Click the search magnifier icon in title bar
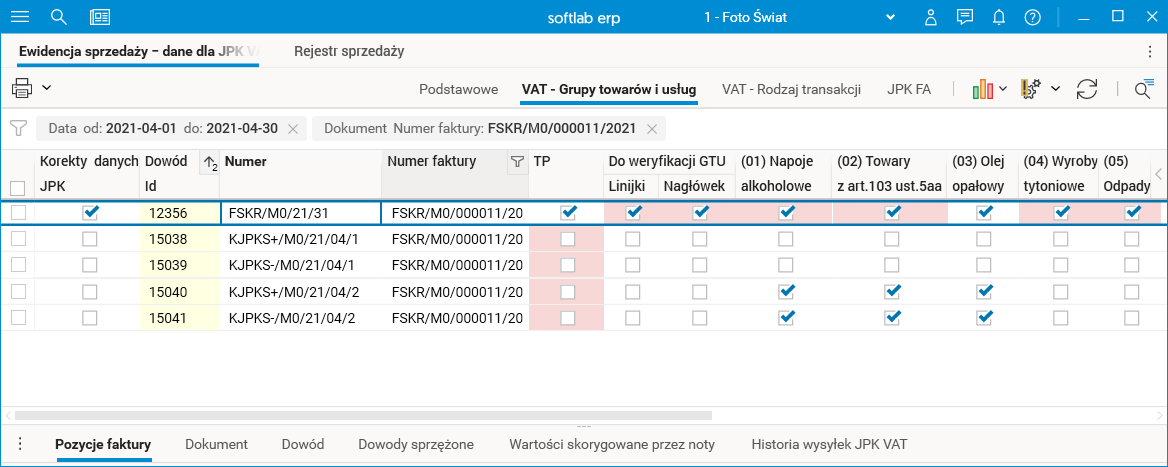 (x=59, y=17)
